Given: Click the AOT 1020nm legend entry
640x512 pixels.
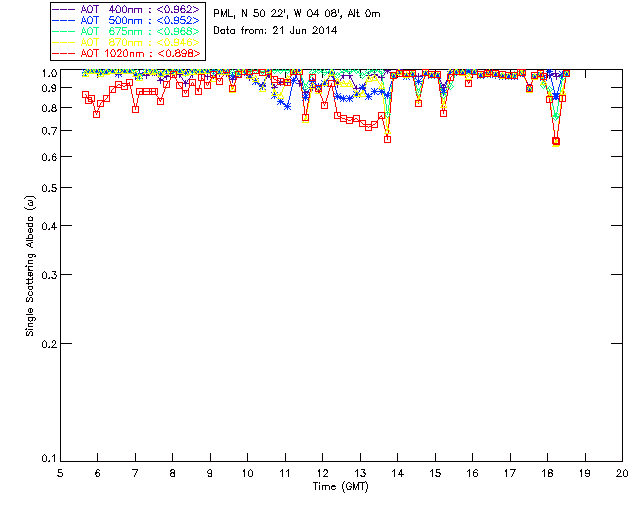Looking at the screenshot, I should (x=127, y=53).
